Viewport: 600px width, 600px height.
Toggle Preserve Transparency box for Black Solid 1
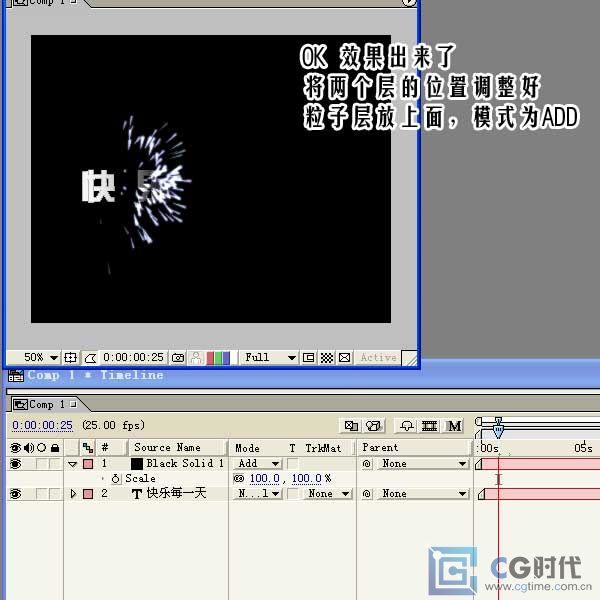tap(292, 464)
